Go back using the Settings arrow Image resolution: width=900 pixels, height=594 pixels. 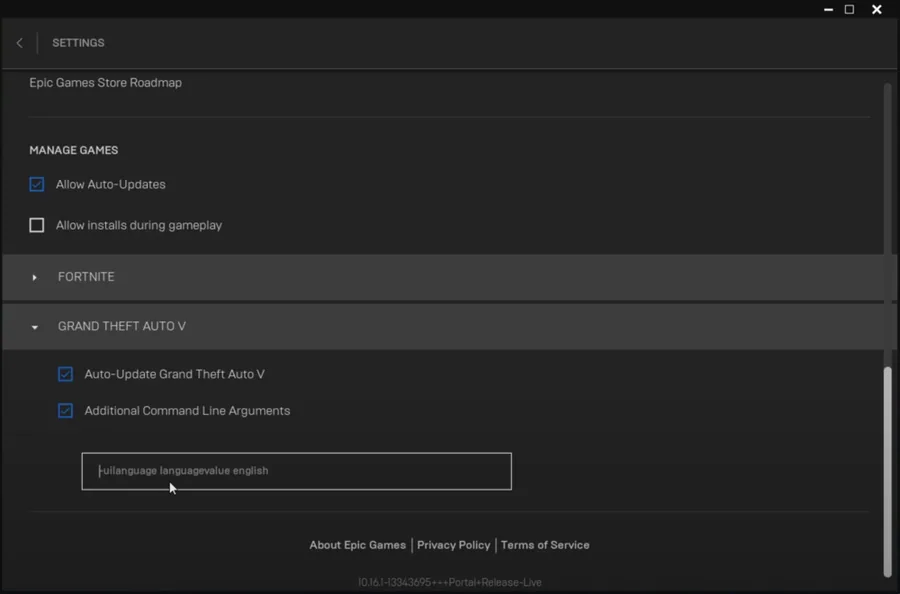20,43
